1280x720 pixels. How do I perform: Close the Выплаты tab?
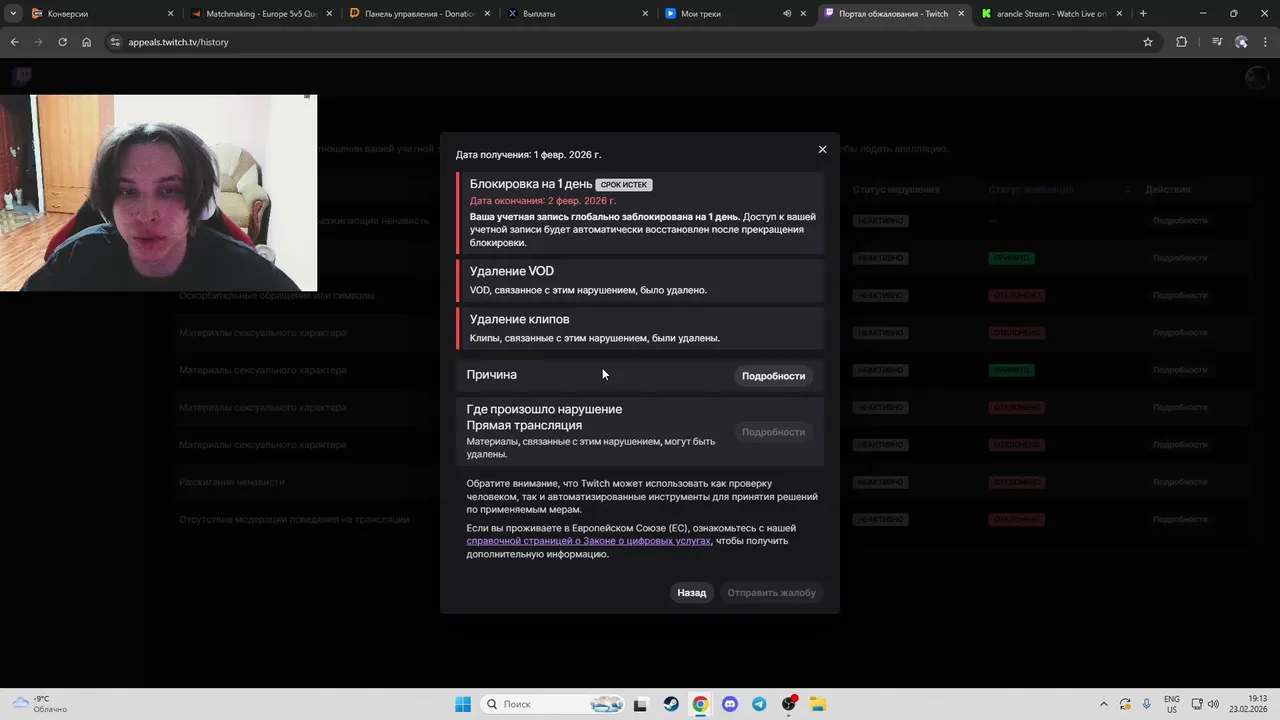point(645,14)
